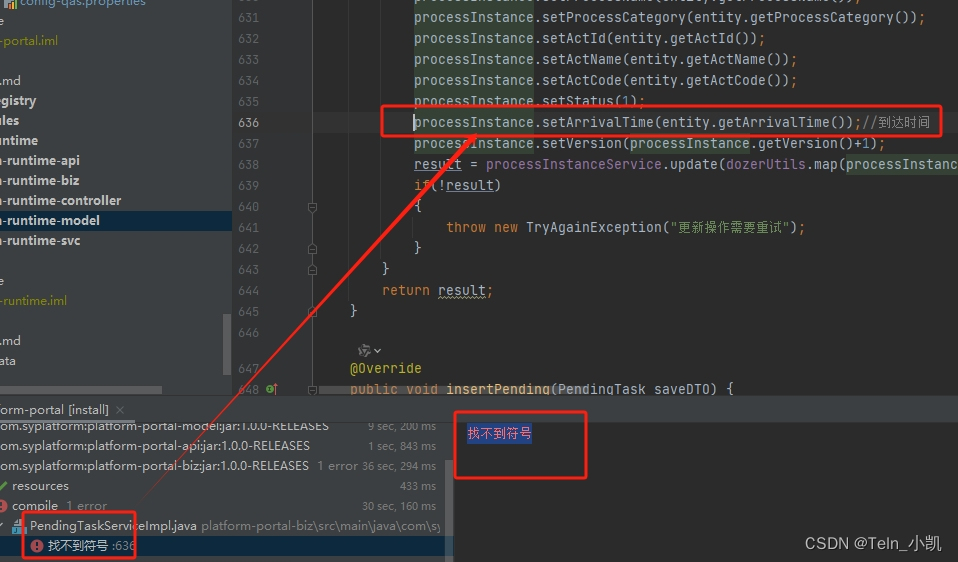
Task: Click the properties file icon at tree top
Action: (10, 3)
